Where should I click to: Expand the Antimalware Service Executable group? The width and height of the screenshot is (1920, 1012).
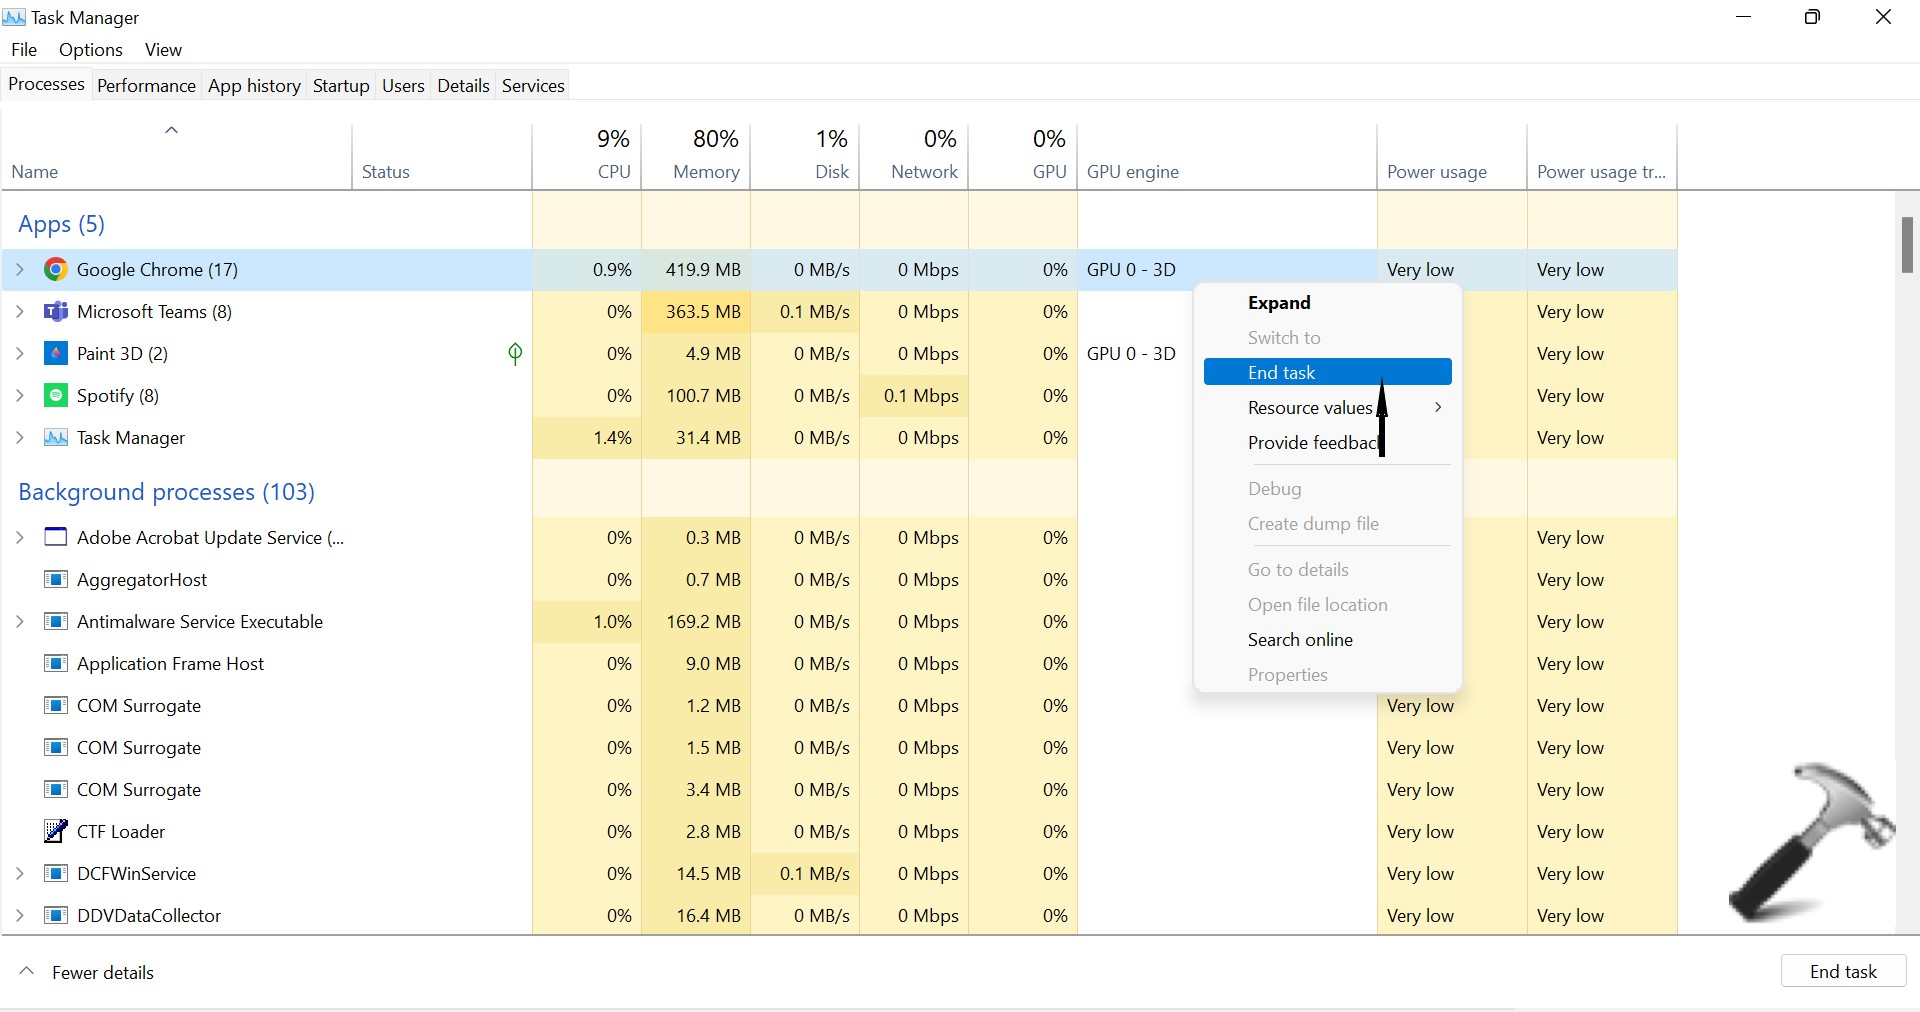[20, 622]
